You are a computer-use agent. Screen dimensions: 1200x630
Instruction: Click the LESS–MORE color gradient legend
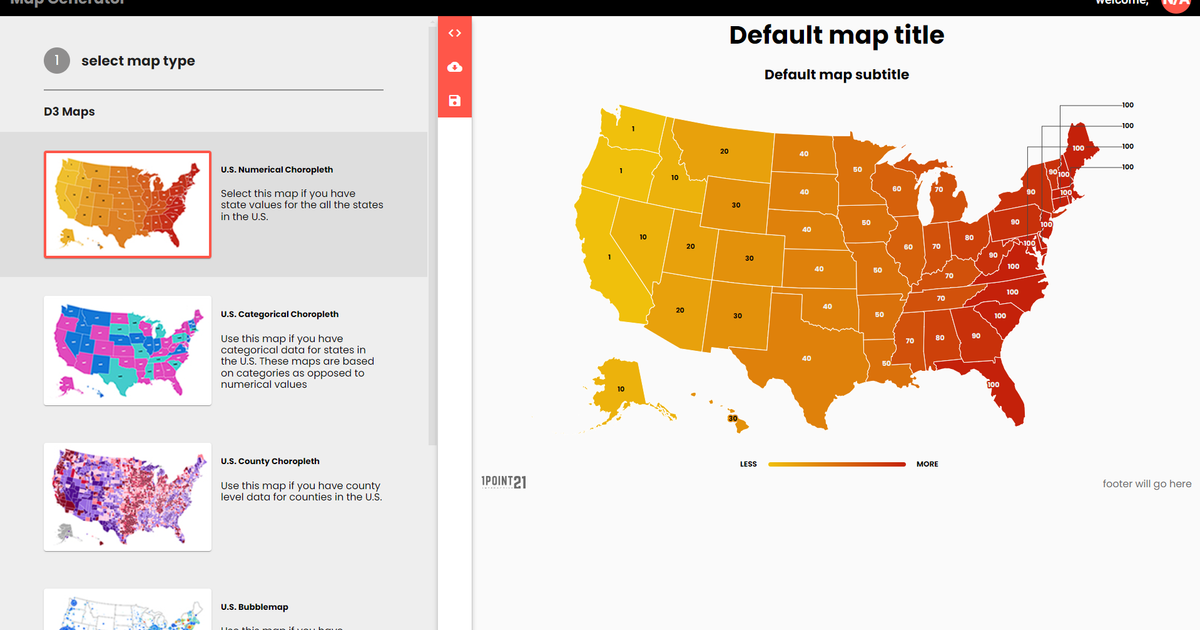838,463
